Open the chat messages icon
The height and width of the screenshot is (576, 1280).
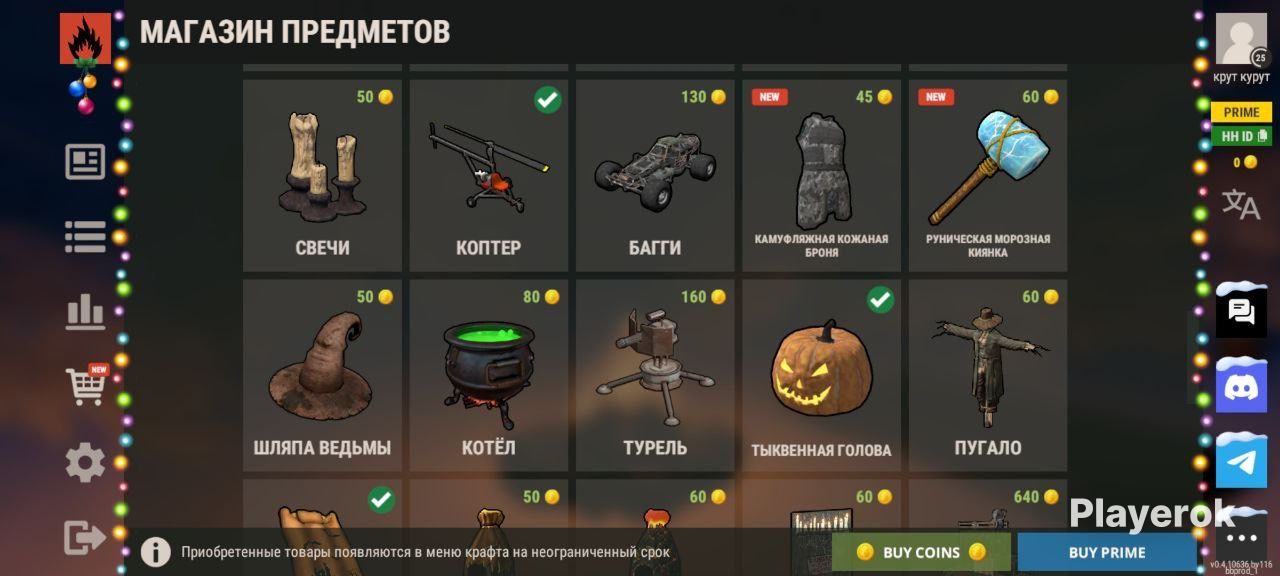(x=1241, y=311)
